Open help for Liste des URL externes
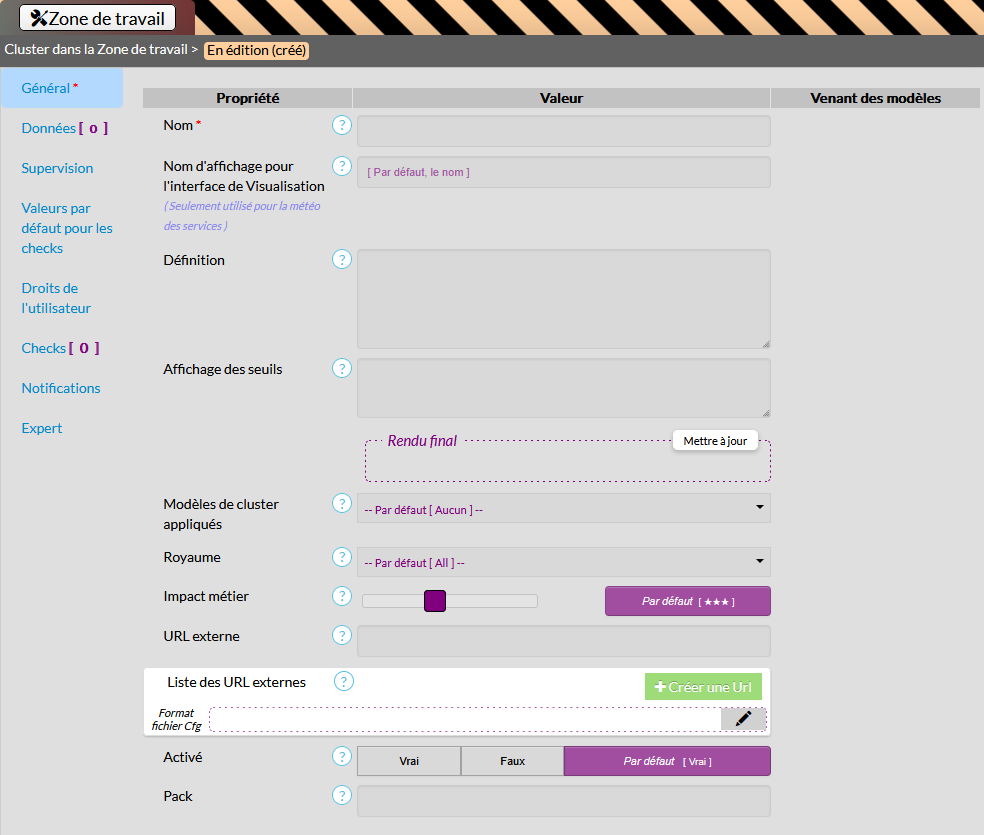The image size is (984, 835). 344,682
